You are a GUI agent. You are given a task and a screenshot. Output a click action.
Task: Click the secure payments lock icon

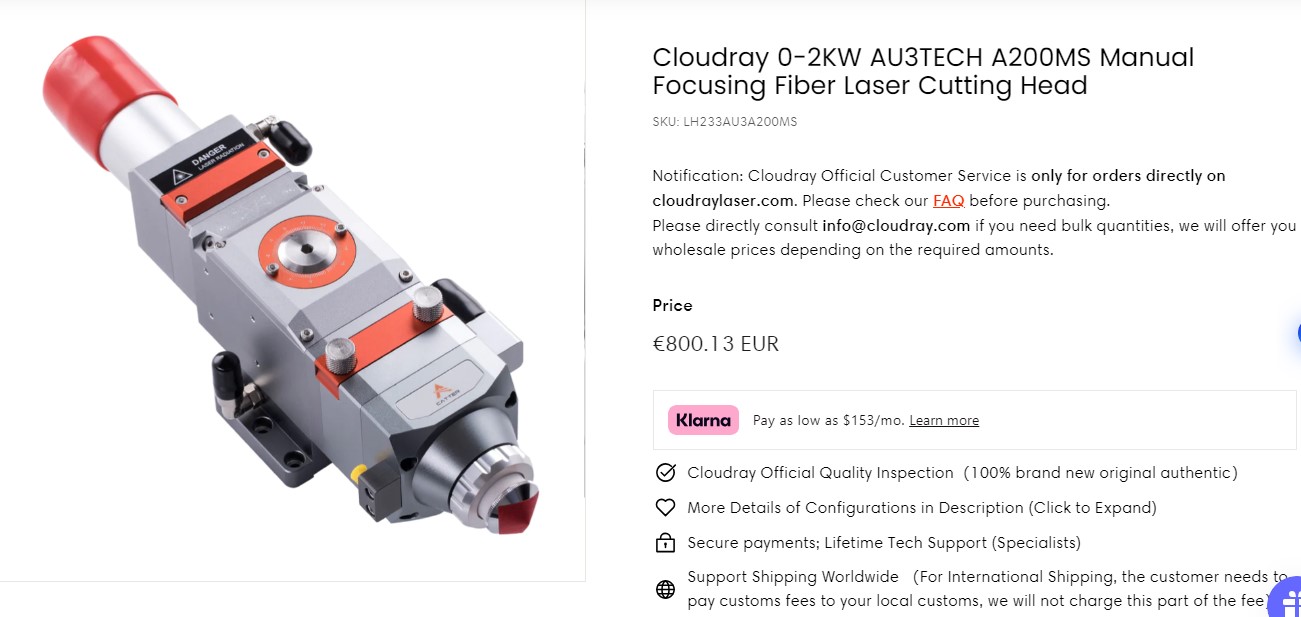pyautogui.click(x=665, y=543)
